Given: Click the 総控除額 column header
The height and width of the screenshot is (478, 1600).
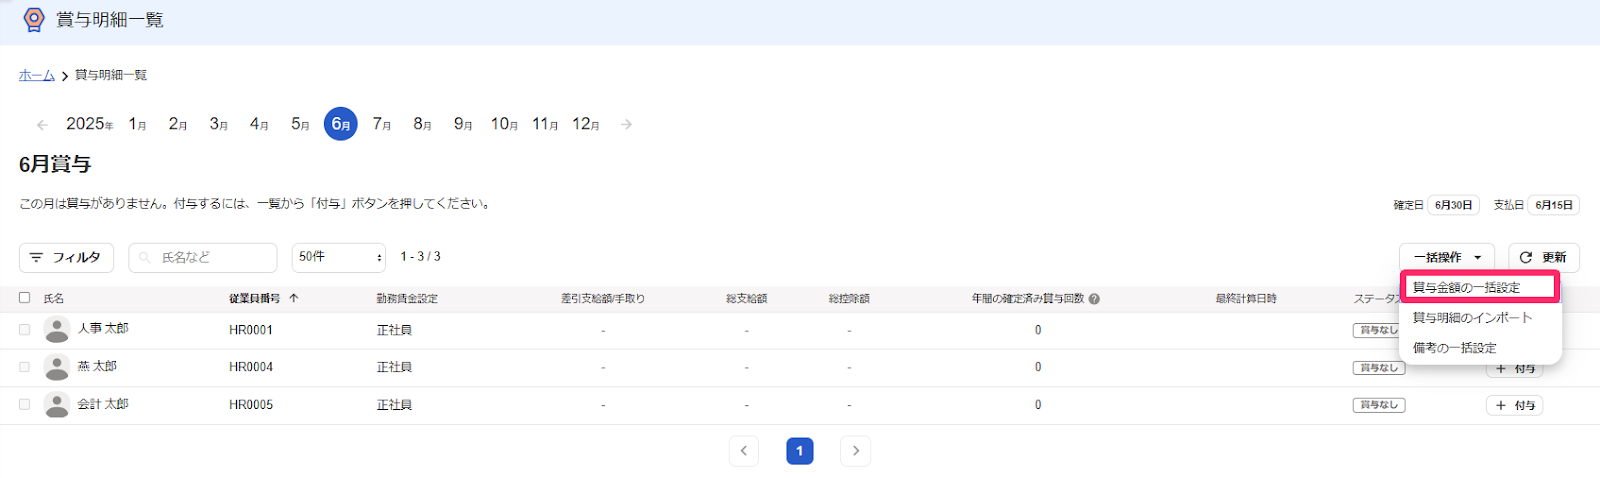Looking at the screenshot, I should click(849, 299).
